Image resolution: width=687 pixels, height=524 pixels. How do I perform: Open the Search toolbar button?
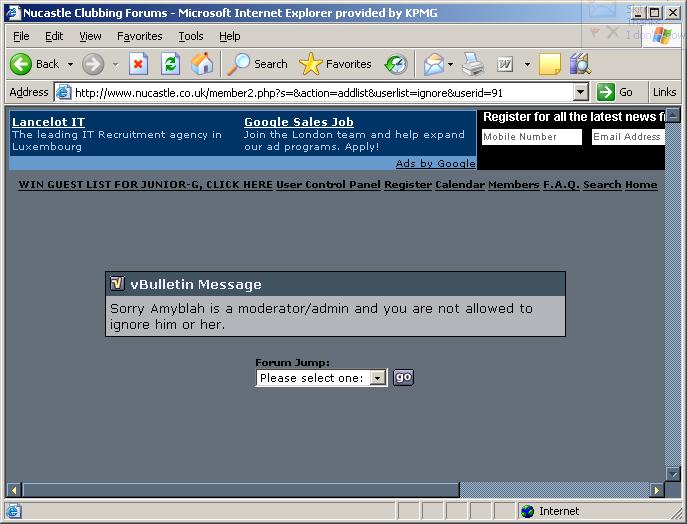pos(257,64)
